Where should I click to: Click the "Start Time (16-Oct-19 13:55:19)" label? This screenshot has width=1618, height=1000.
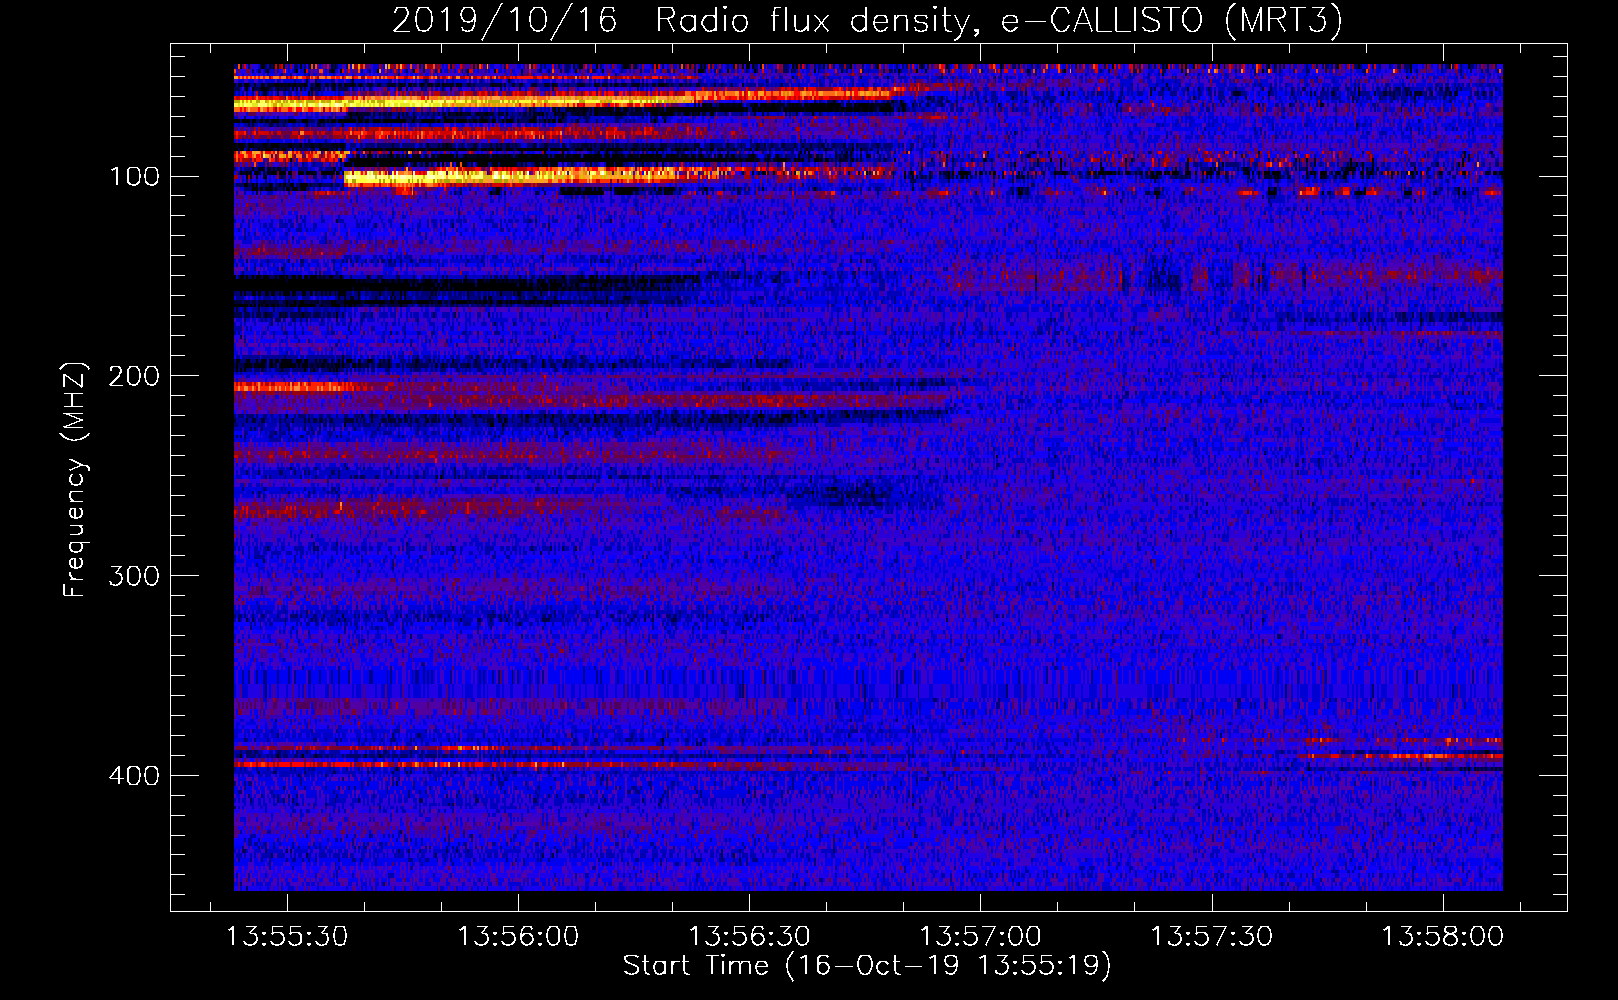tap(867, 966)
